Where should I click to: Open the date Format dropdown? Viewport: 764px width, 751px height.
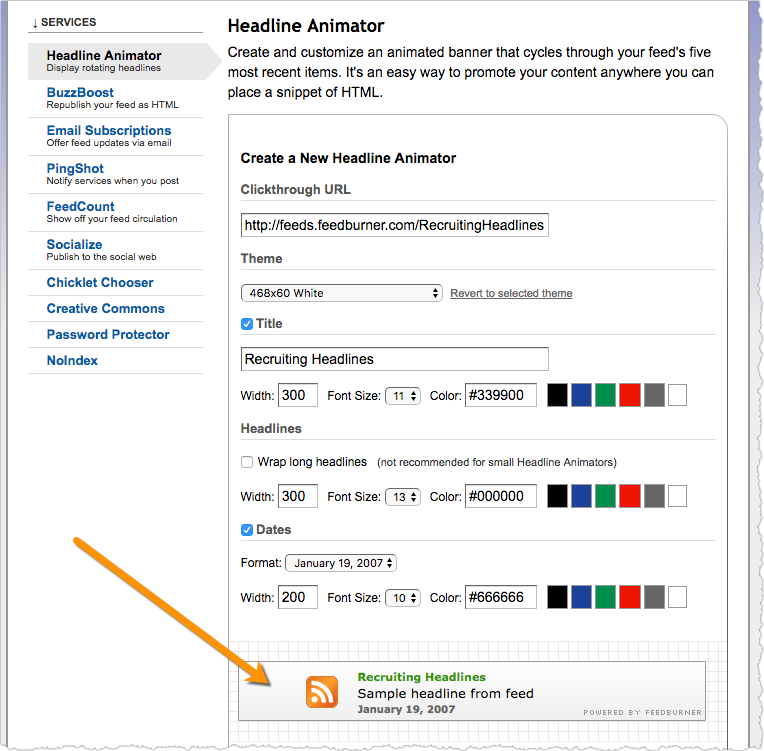pyautogui.click(x=341, y=563)
